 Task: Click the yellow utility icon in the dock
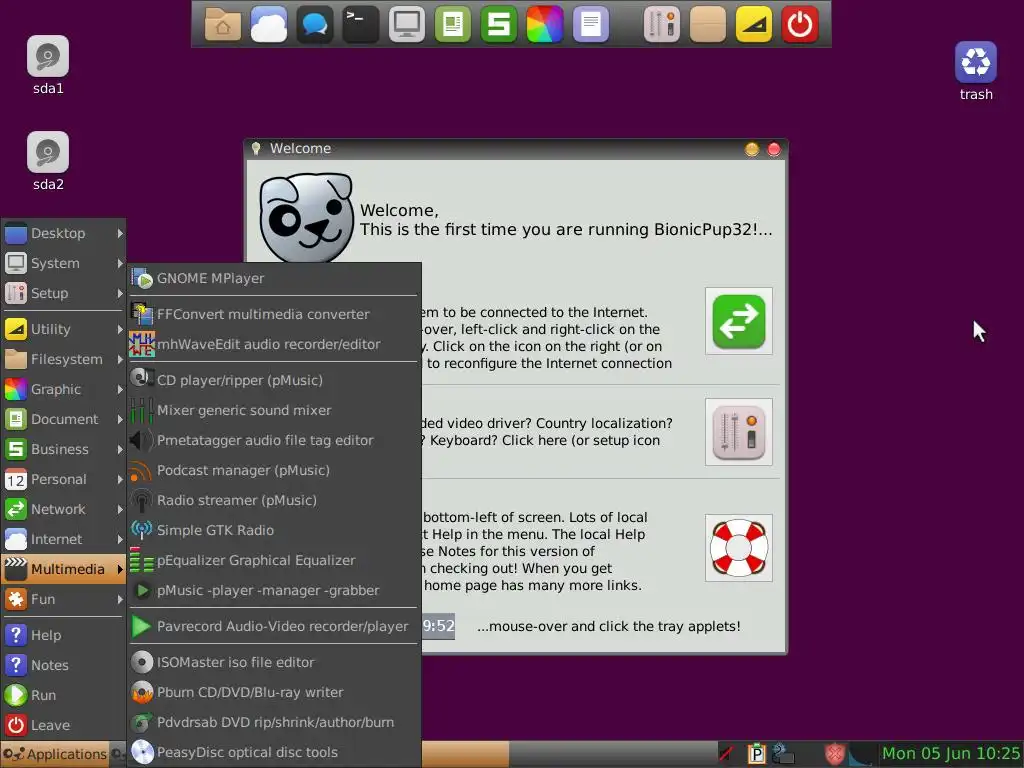(x=754, y=24)
